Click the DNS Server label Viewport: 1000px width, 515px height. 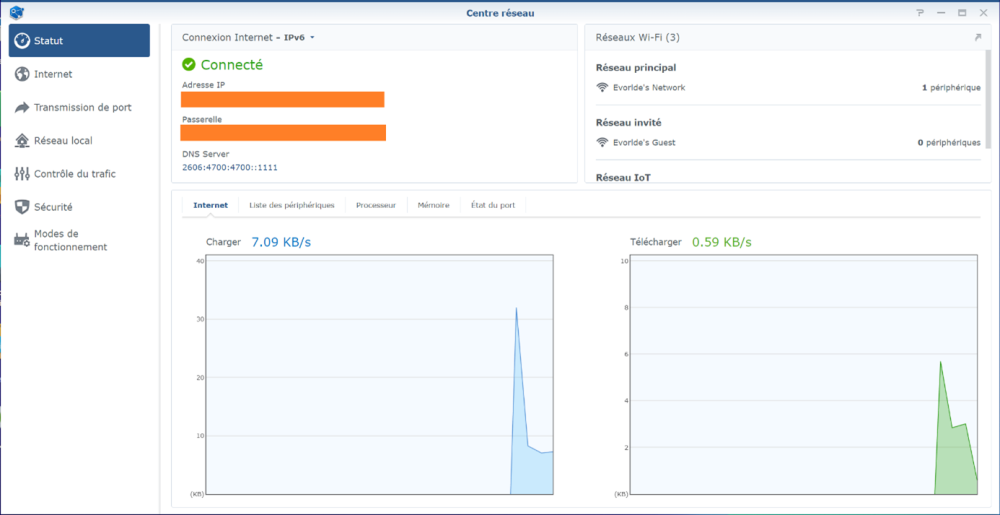pyautogui.click(x=205, y=154)
